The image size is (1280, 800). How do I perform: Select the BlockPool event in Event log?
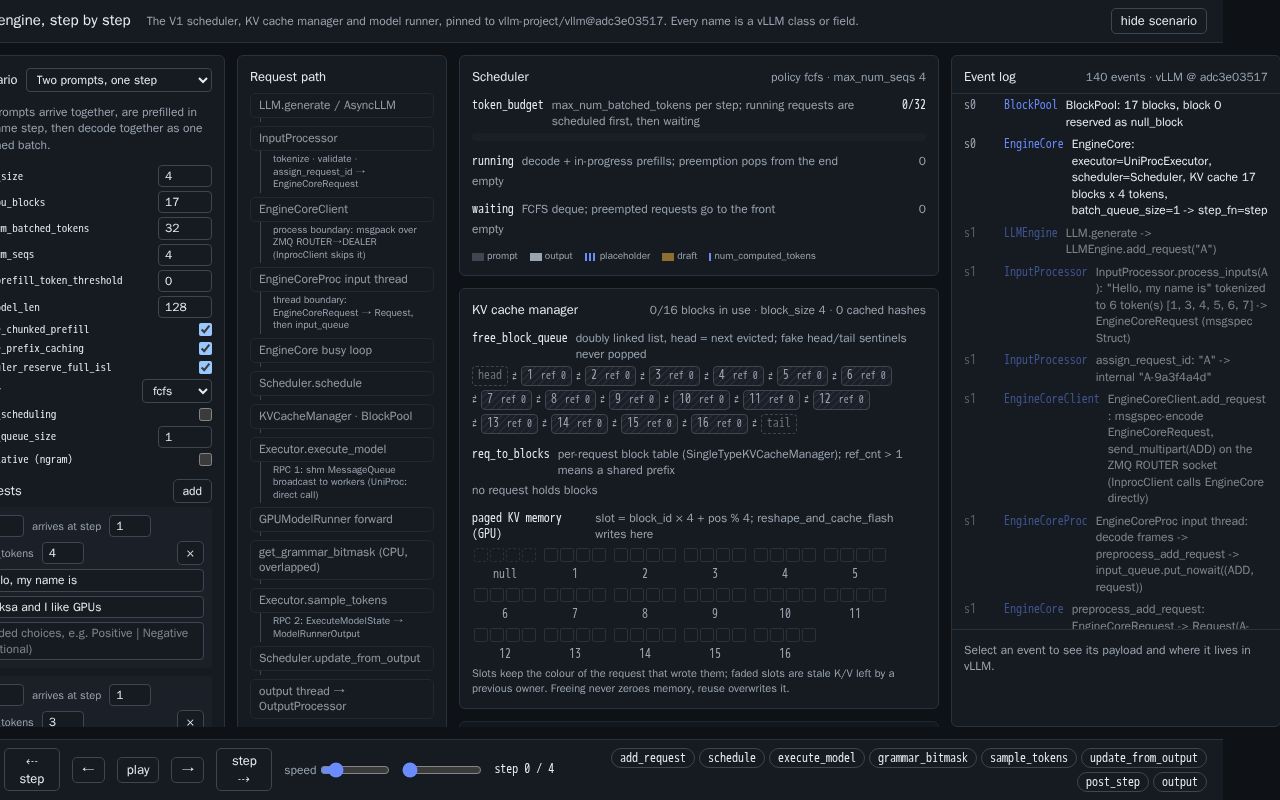coord(1116,113)
